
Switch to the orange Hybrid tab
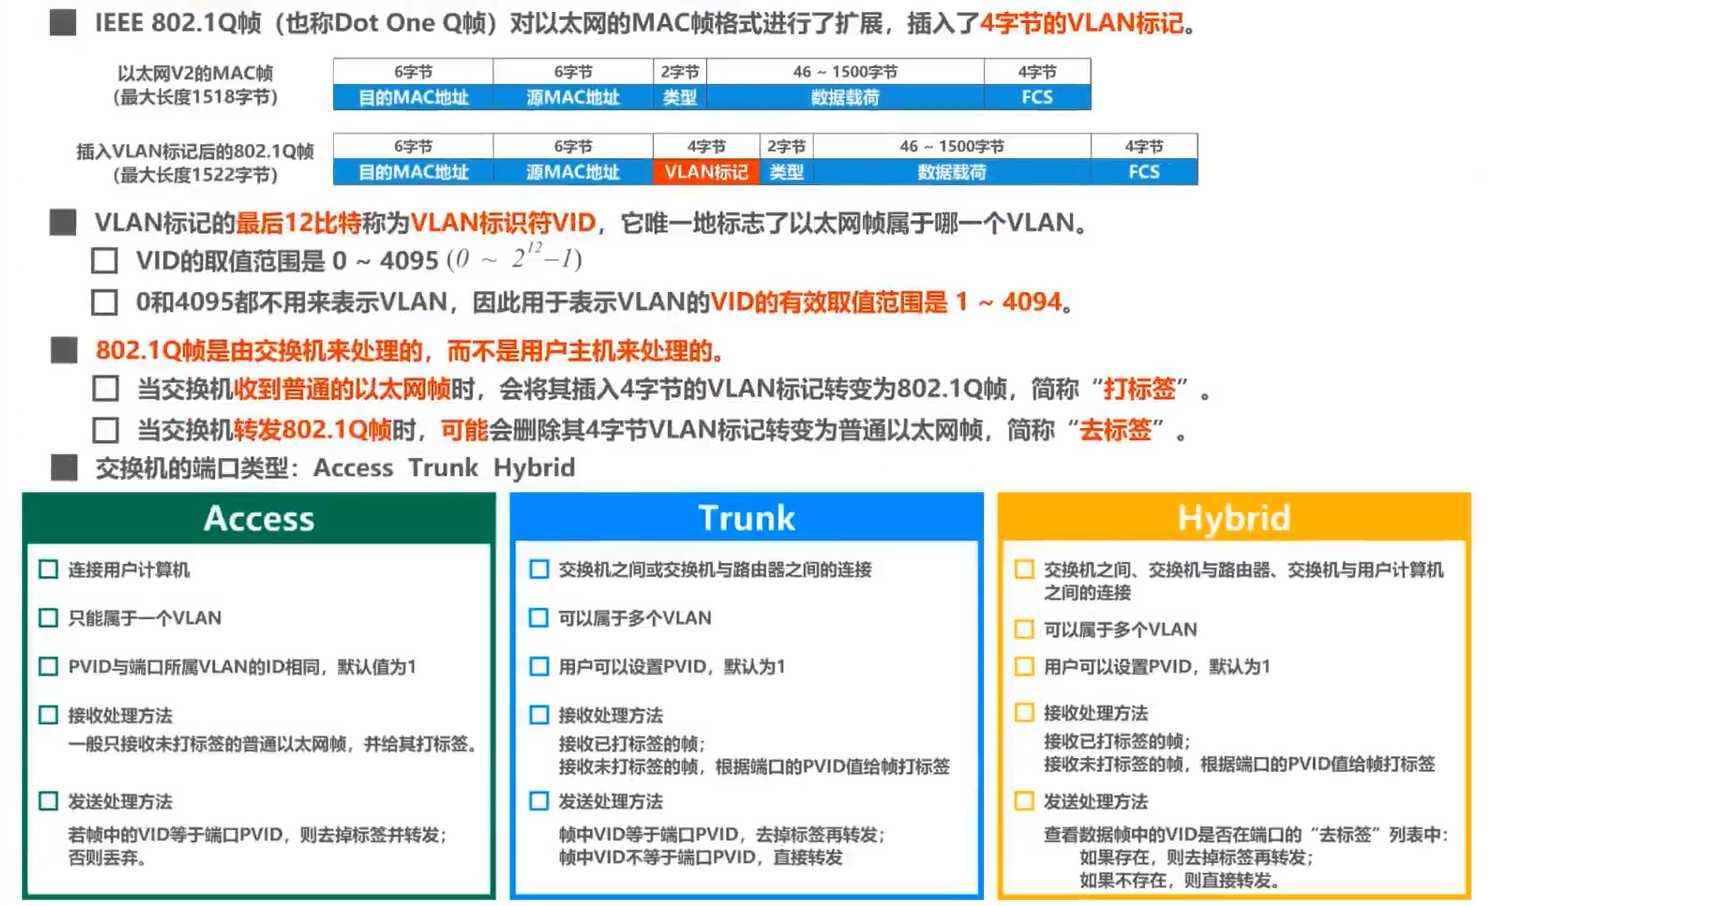[x=1234, y=517]
